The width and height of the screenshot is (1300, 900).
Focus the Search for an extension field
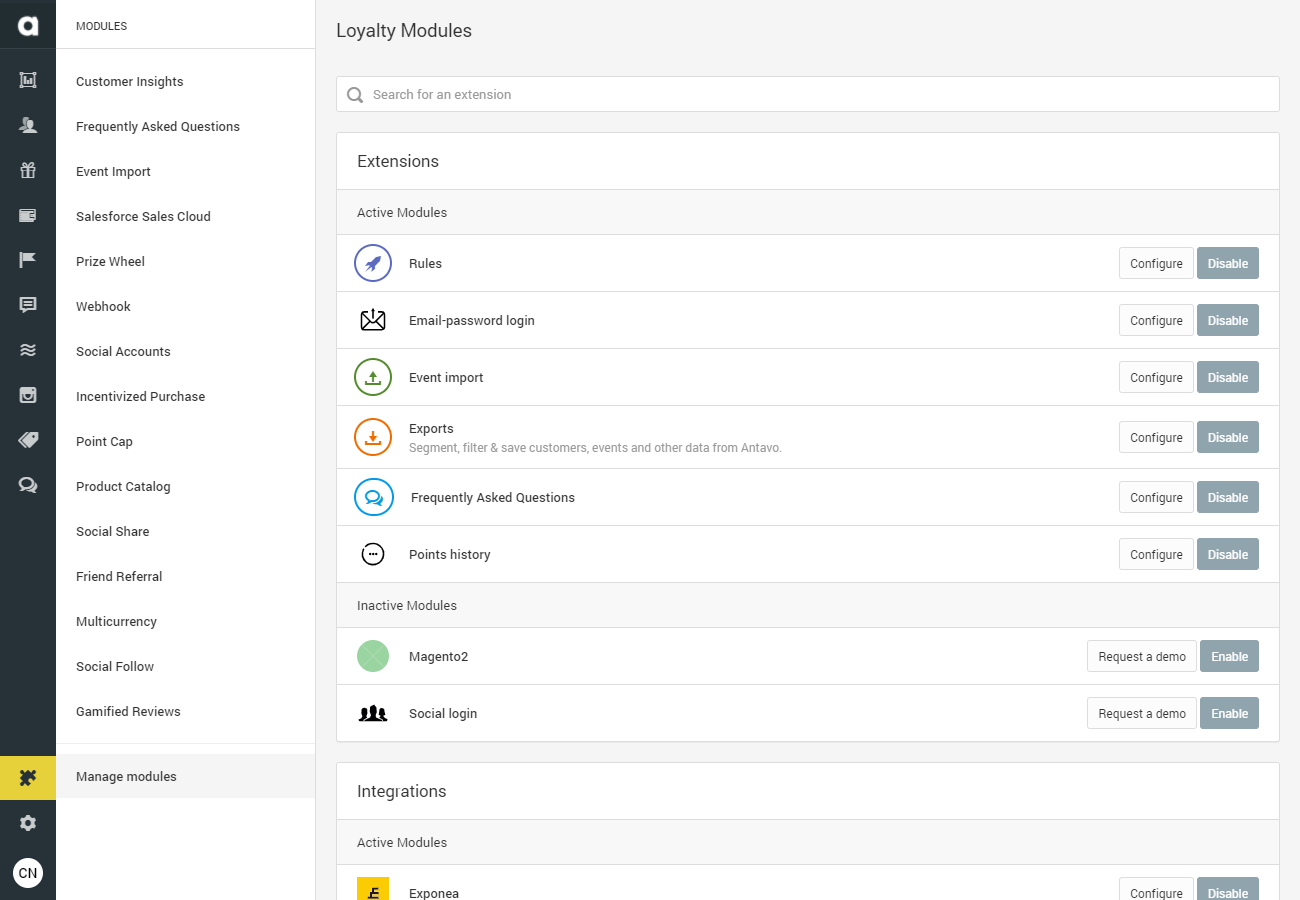pyautogui.click(x=808, y=94)
